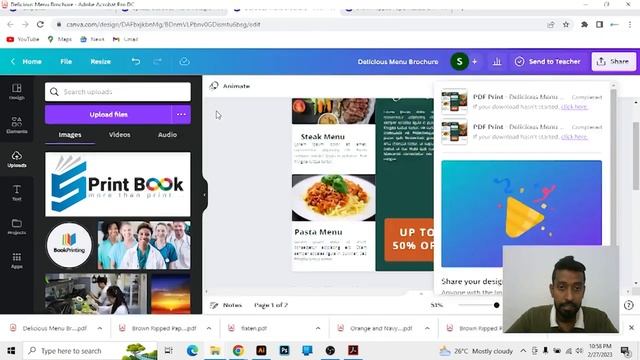
Task: Click second PDF Print 'click here' link
Action: (x=574, y=136)
